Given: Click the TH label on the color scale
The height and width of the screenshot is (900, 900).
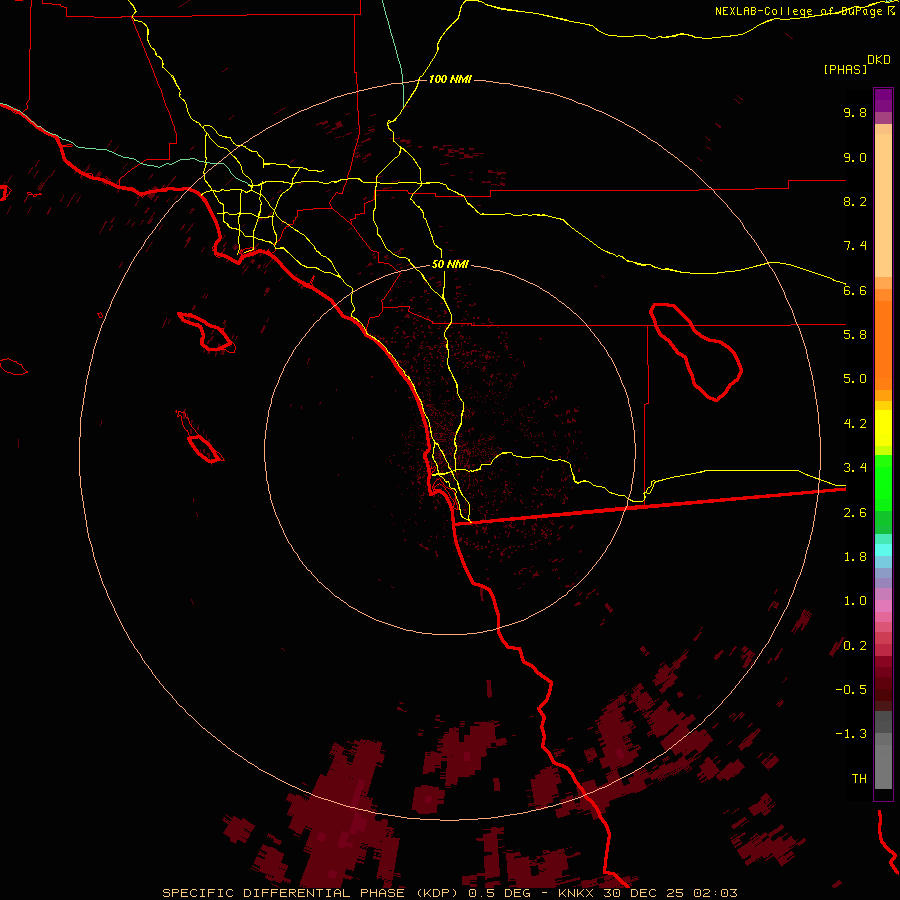Looking at the screenshot, I should point(859,779).
